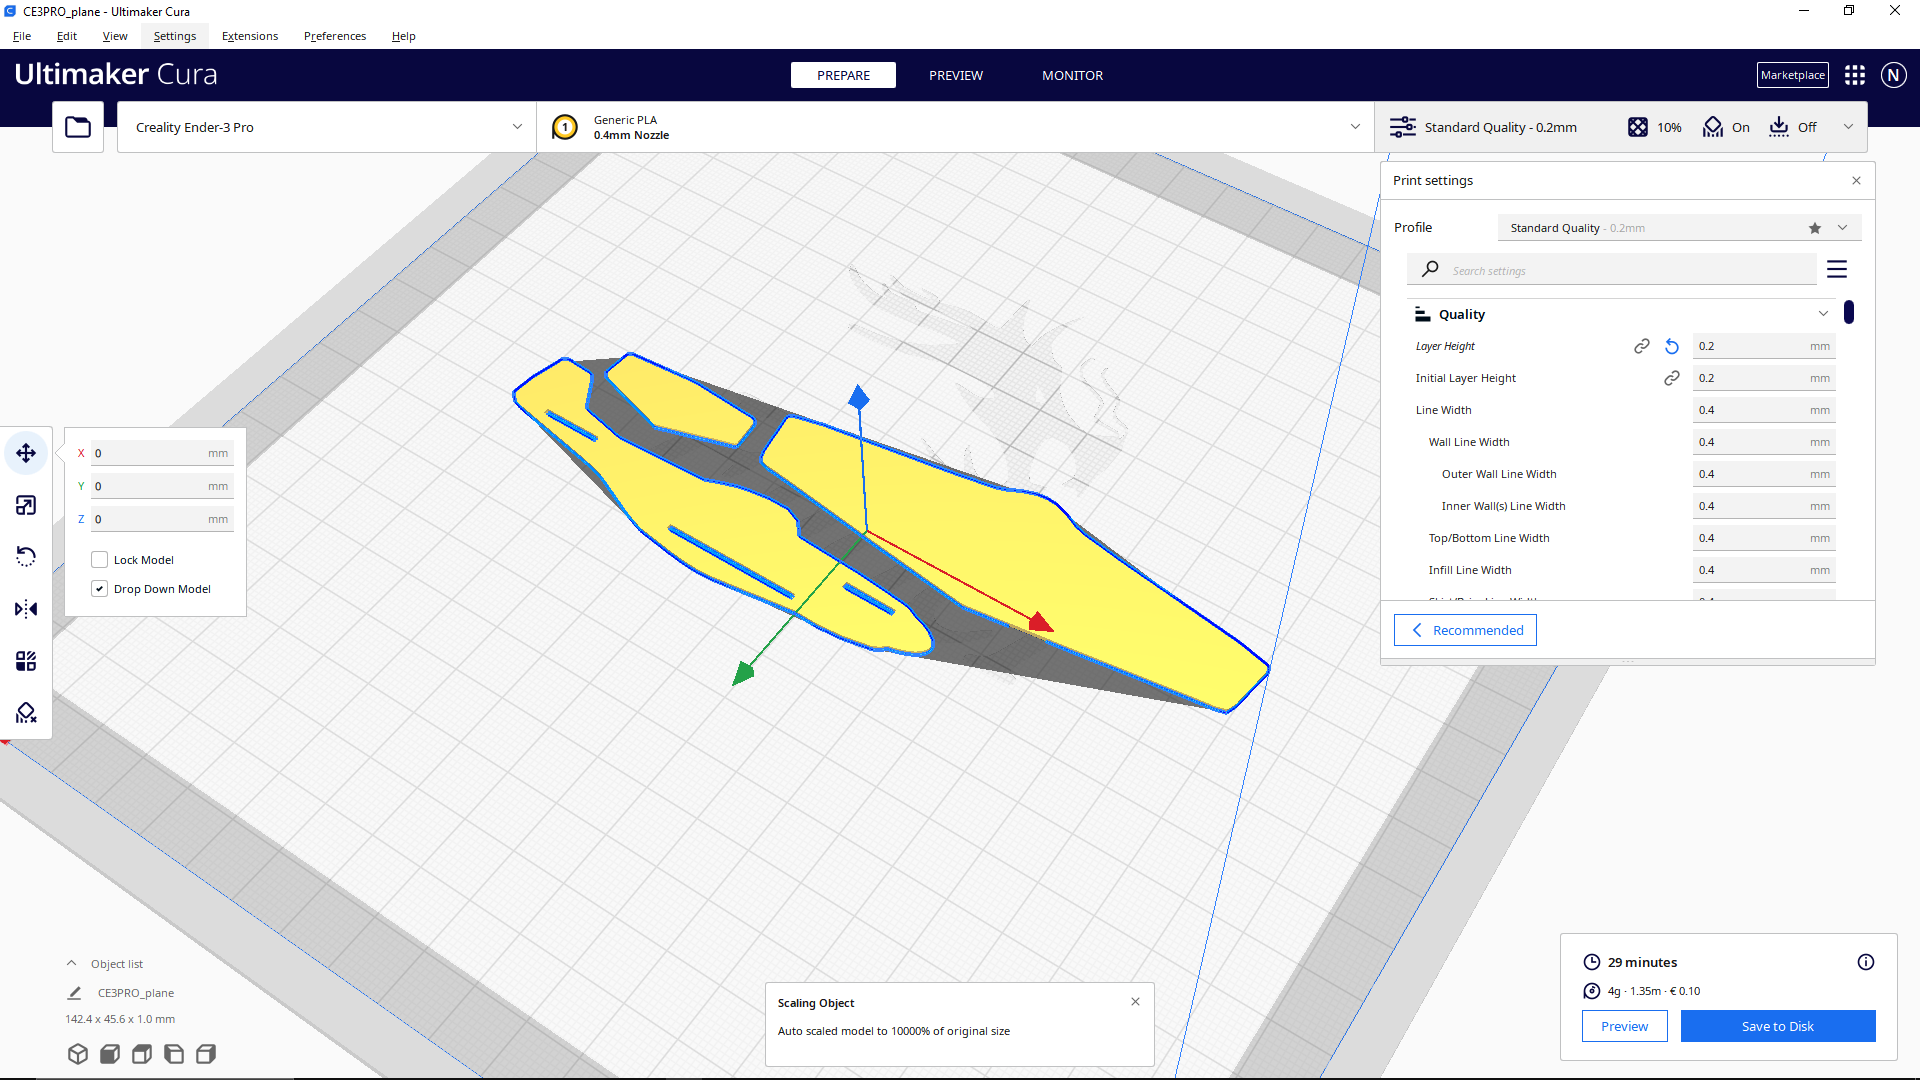Open the Extensions menu

(250, 36)
